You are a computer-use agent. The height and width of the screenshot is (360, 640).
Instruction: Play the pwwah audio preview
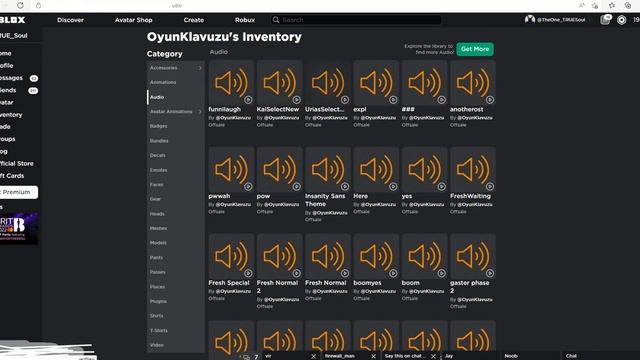[248, 187]
